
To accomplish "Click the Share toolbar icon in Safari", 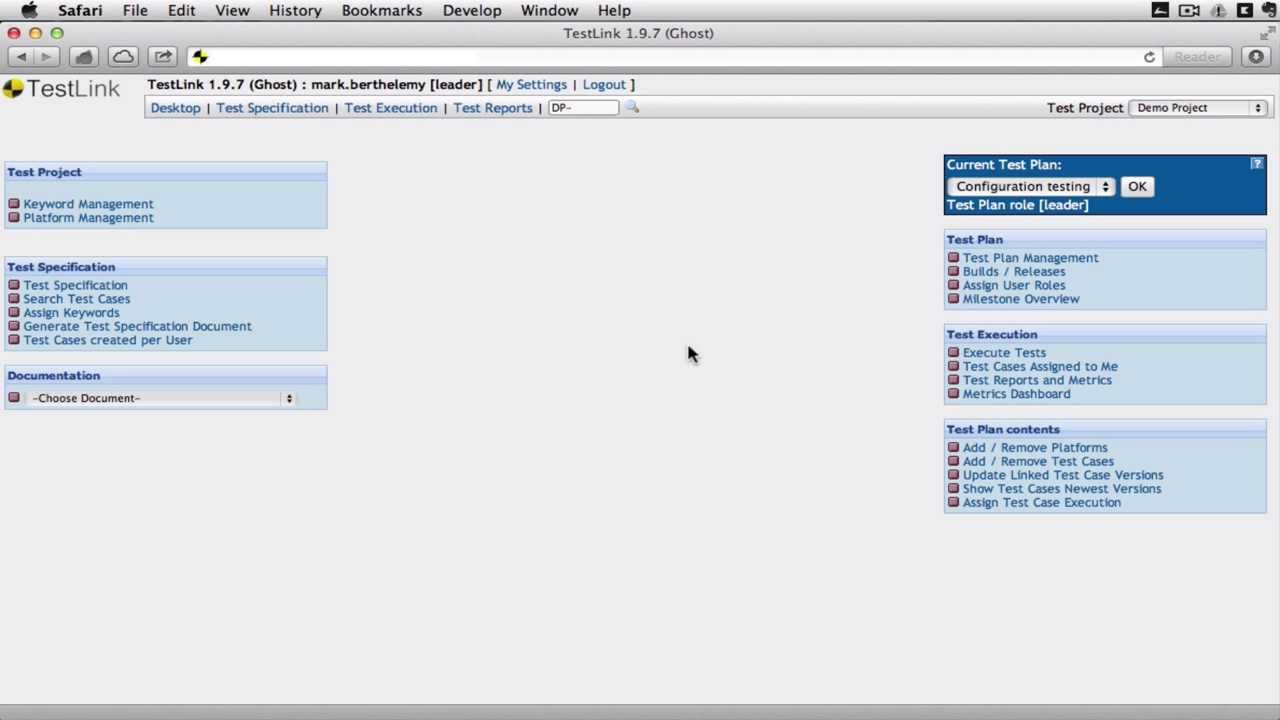I will tap(163, 57).
